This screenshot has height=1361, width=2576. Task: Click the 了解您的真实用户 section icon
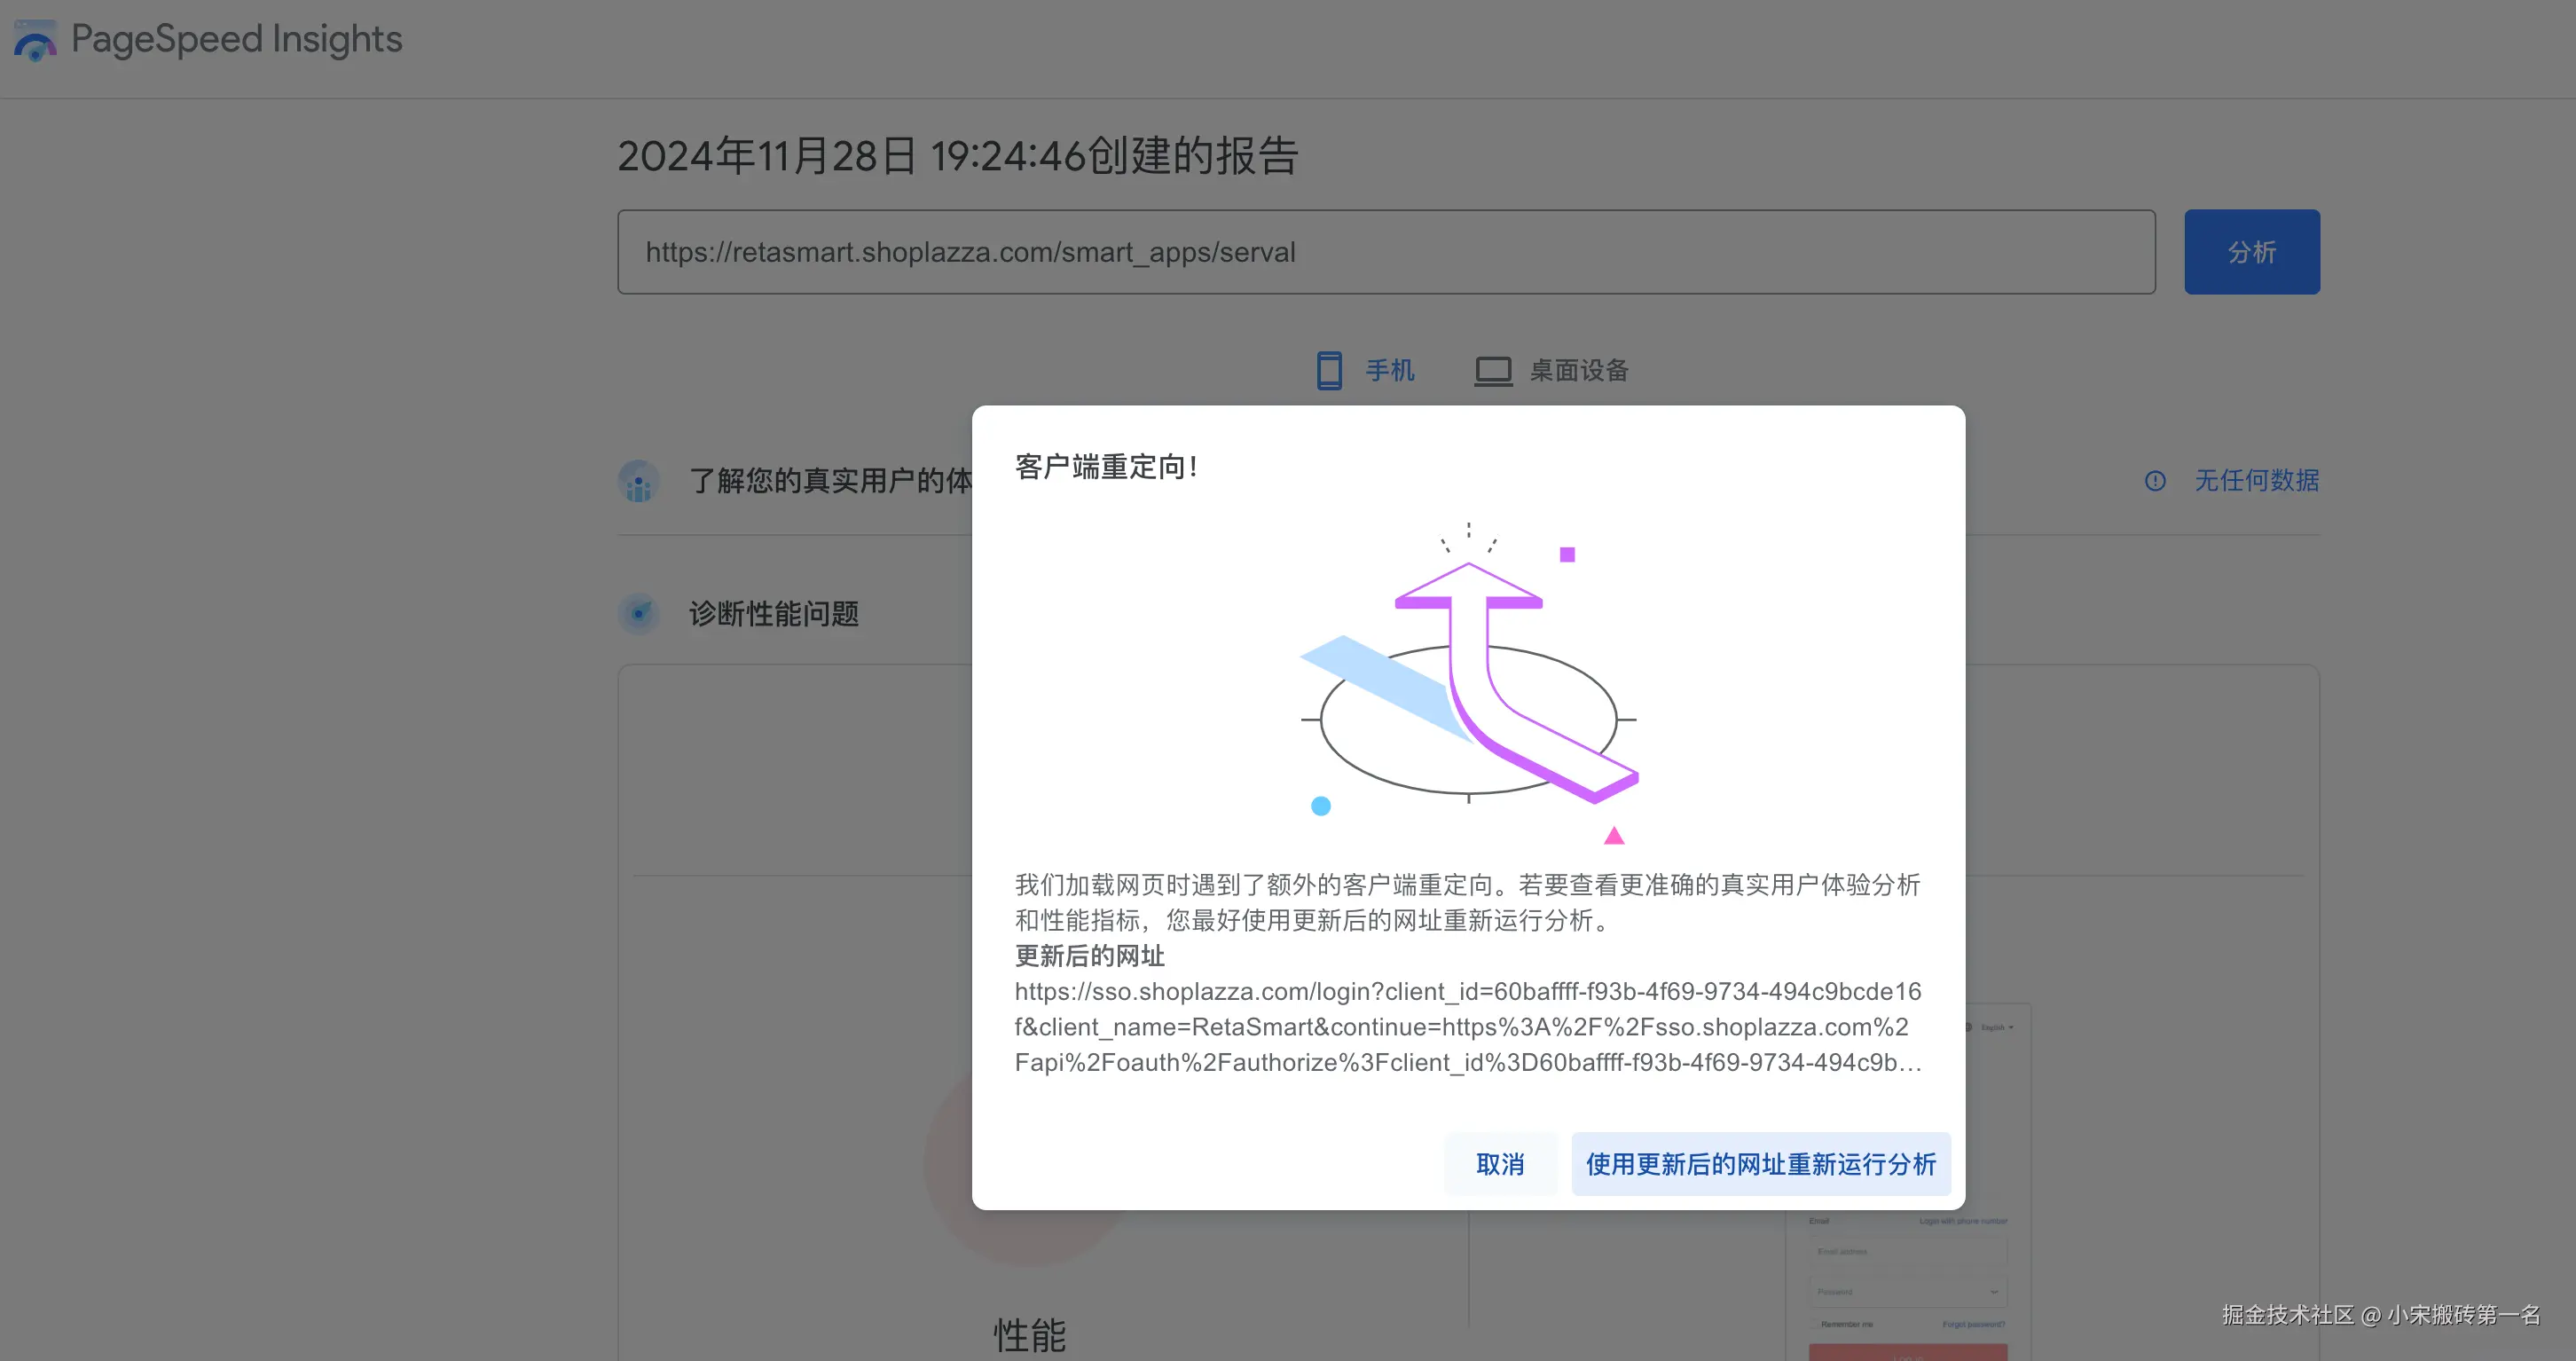pyautogui.click(x=639, y=481)
